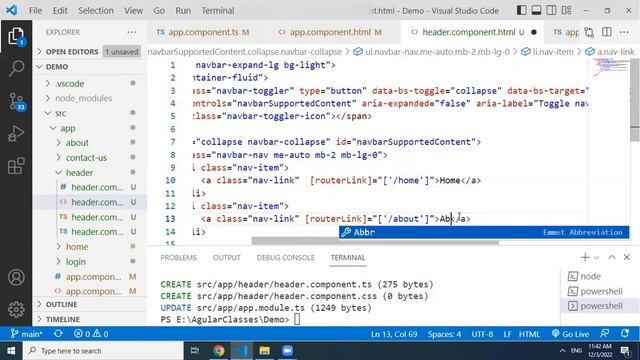
Task: Close the terminal panel
Action: click(x=627, y=257)
